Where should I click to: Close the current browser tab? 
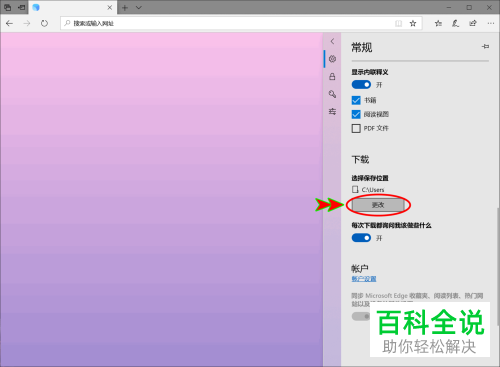click(x=110, y=7)
